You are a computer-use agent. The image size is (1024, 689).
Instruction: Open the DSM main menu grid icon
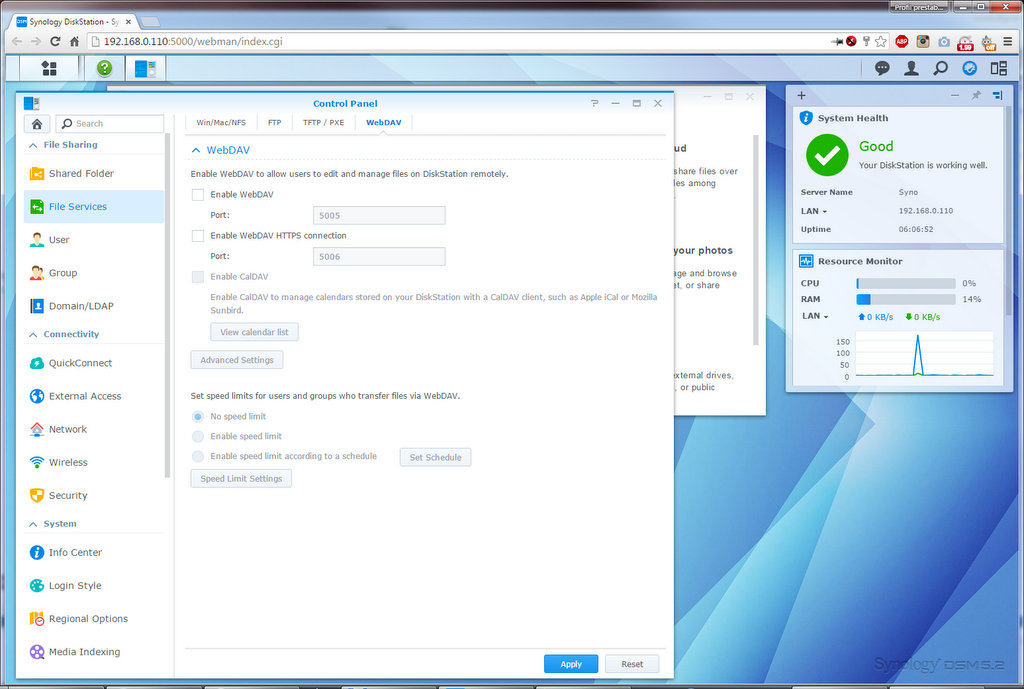(48, 68)
